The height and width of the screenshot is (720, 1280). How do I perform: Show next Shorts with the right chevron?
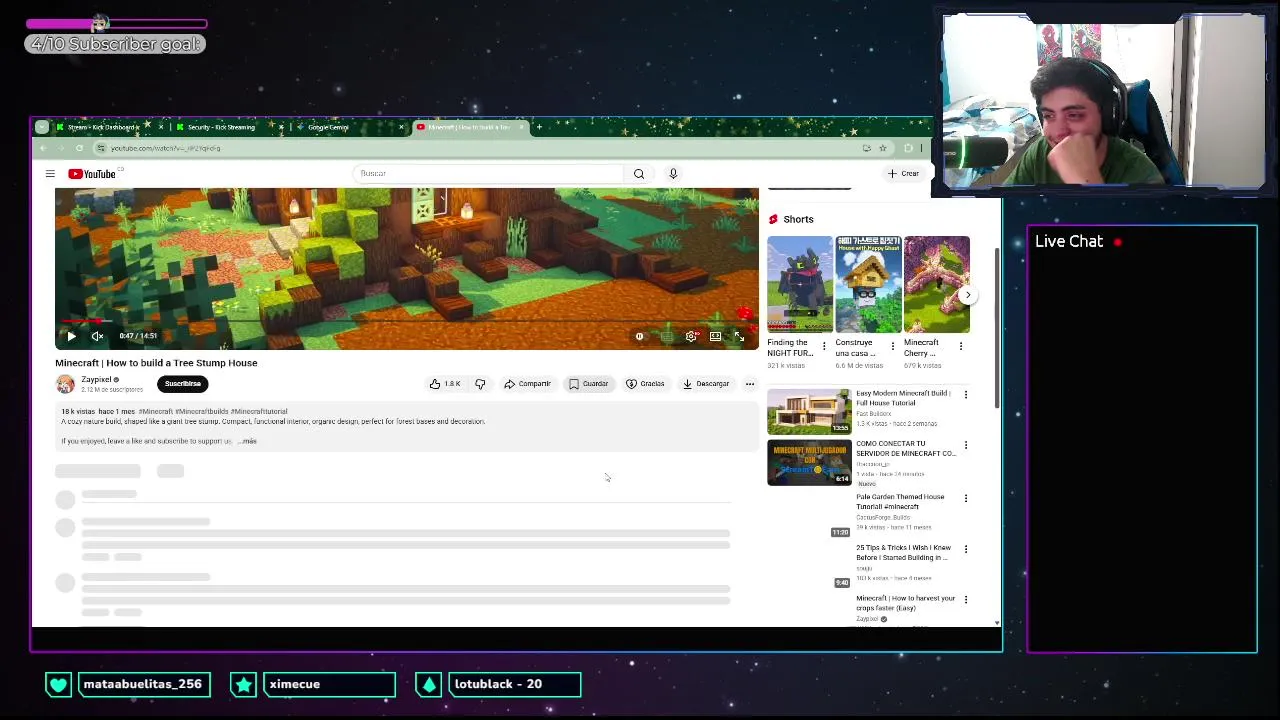pyautogui.click(x=967, y=295)
